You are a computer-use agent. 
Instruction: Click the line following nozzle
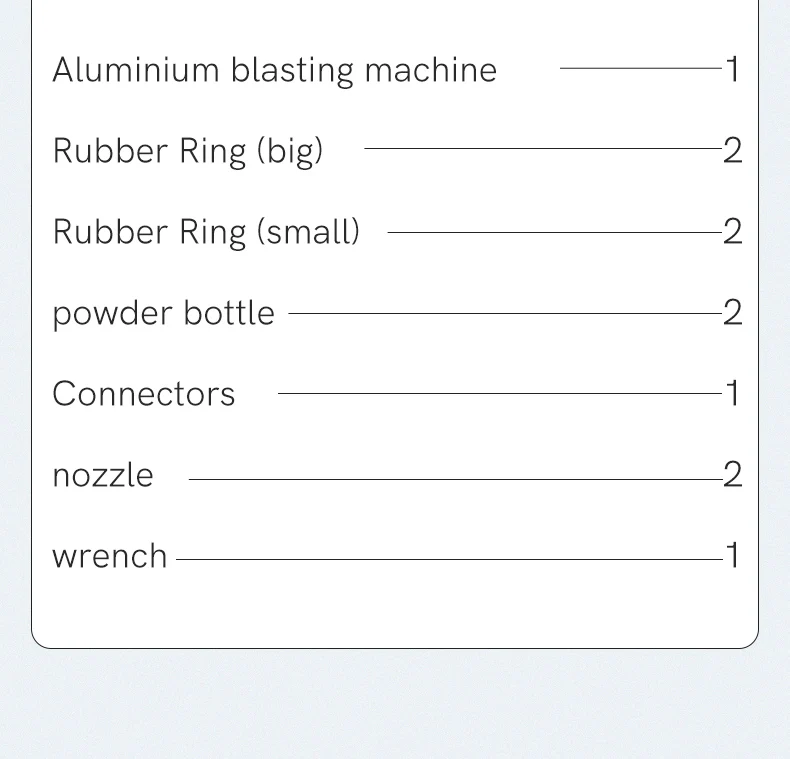click(456, 479)
